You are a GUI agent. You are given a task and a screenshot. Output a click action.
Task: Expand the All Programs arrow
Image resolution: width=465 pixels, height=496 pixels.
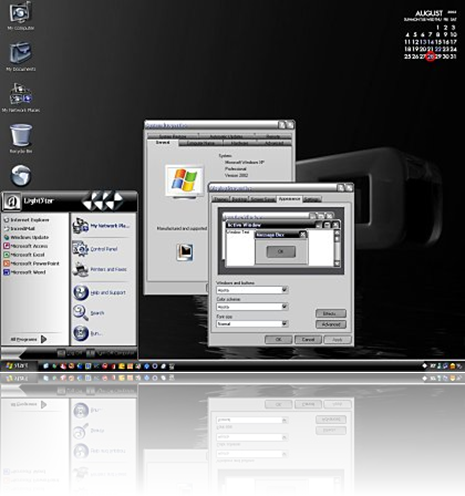pyautogui.click(x=44, y=339)
